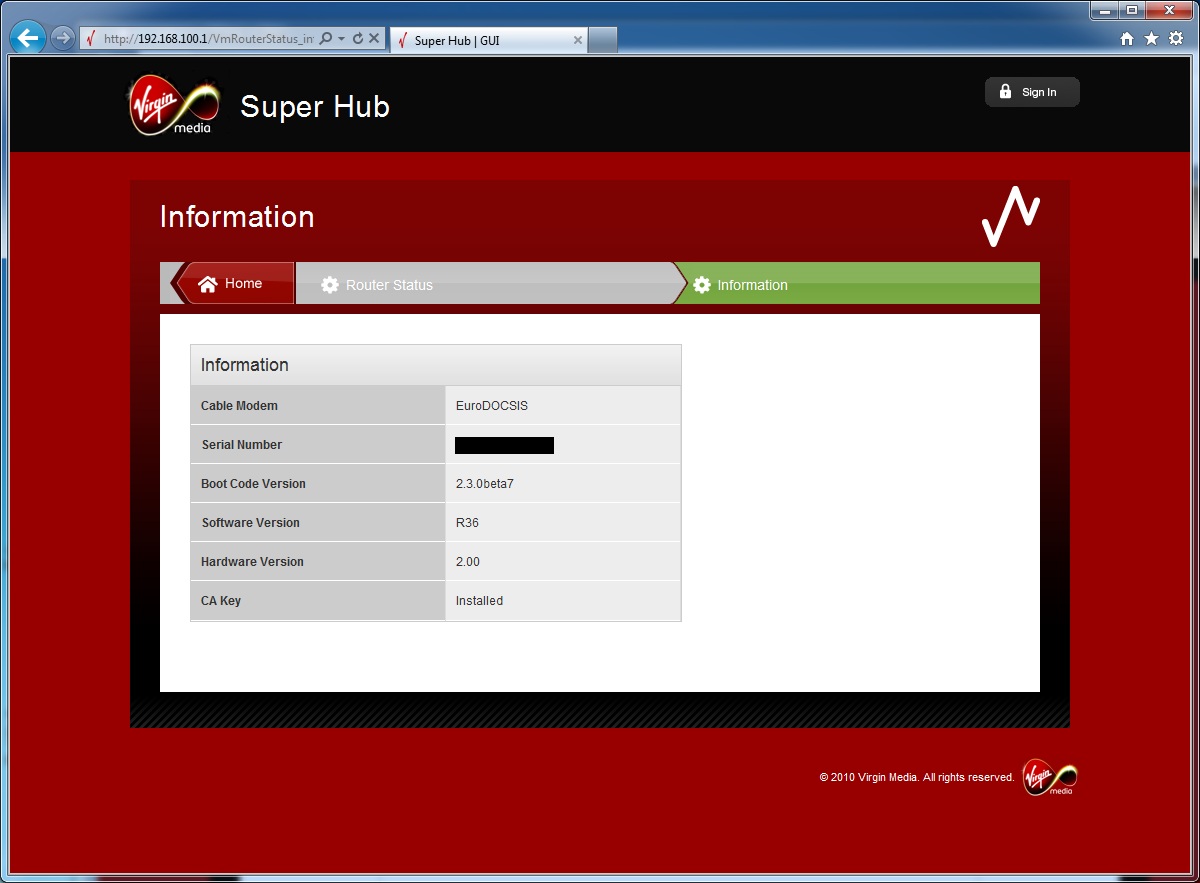Select the 2.3.0beta7 boot code value
The width and height of the screenshot is (1200, 883).
point(484,484)
